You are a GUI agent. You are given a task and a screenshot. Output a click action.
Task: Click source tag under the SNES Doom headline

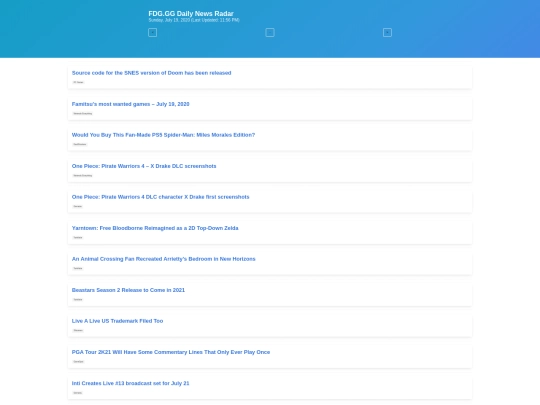point(78,82)
